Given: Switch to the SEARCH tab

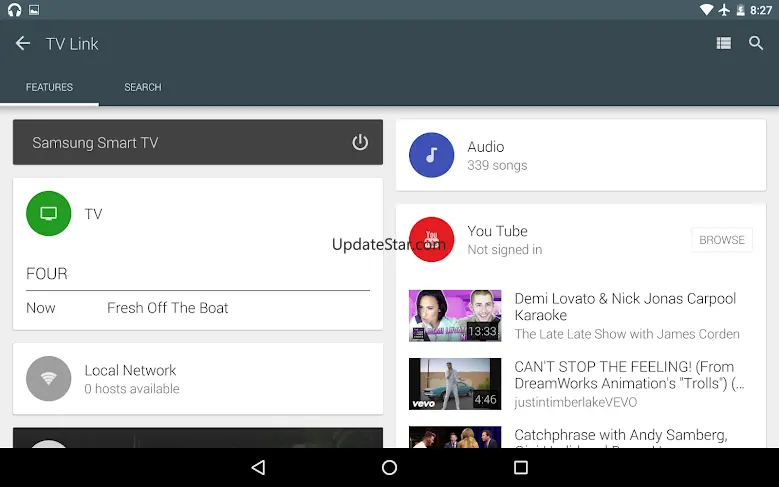Looking at the screenshot, I should click(x=143, y=87).
